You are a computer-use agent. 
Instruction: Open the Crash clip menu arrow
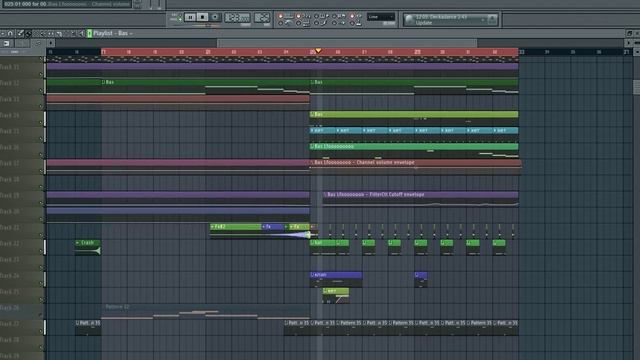click(78, 242)
